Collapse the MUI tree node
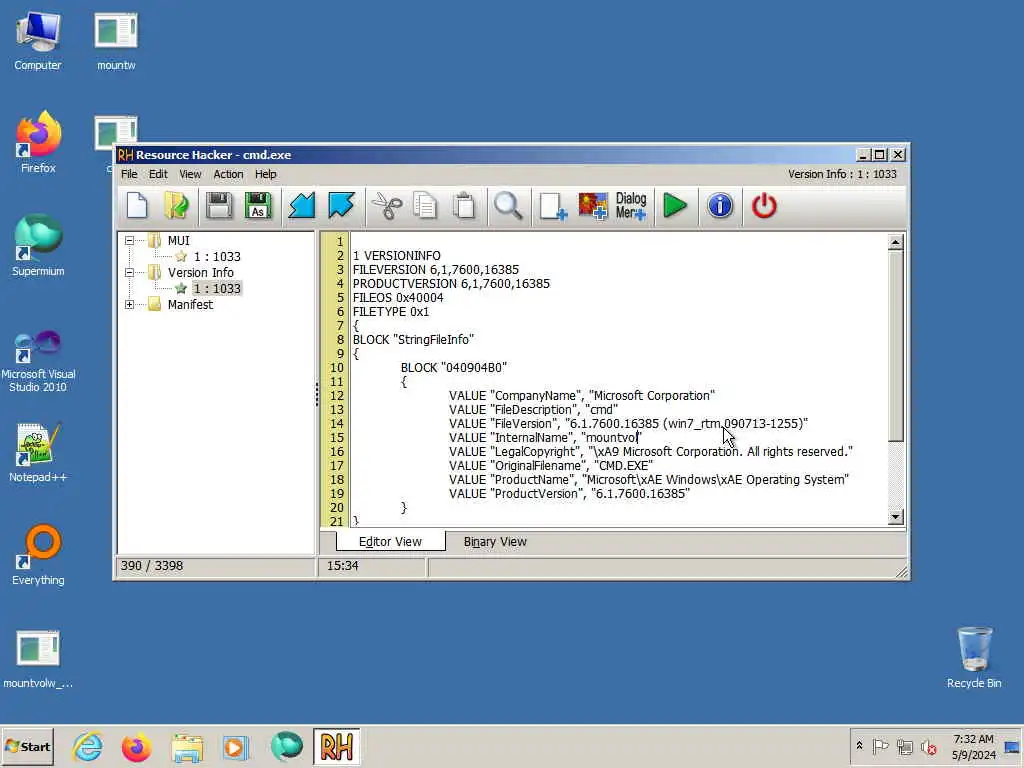The image size is (1024, 768). 129,240
